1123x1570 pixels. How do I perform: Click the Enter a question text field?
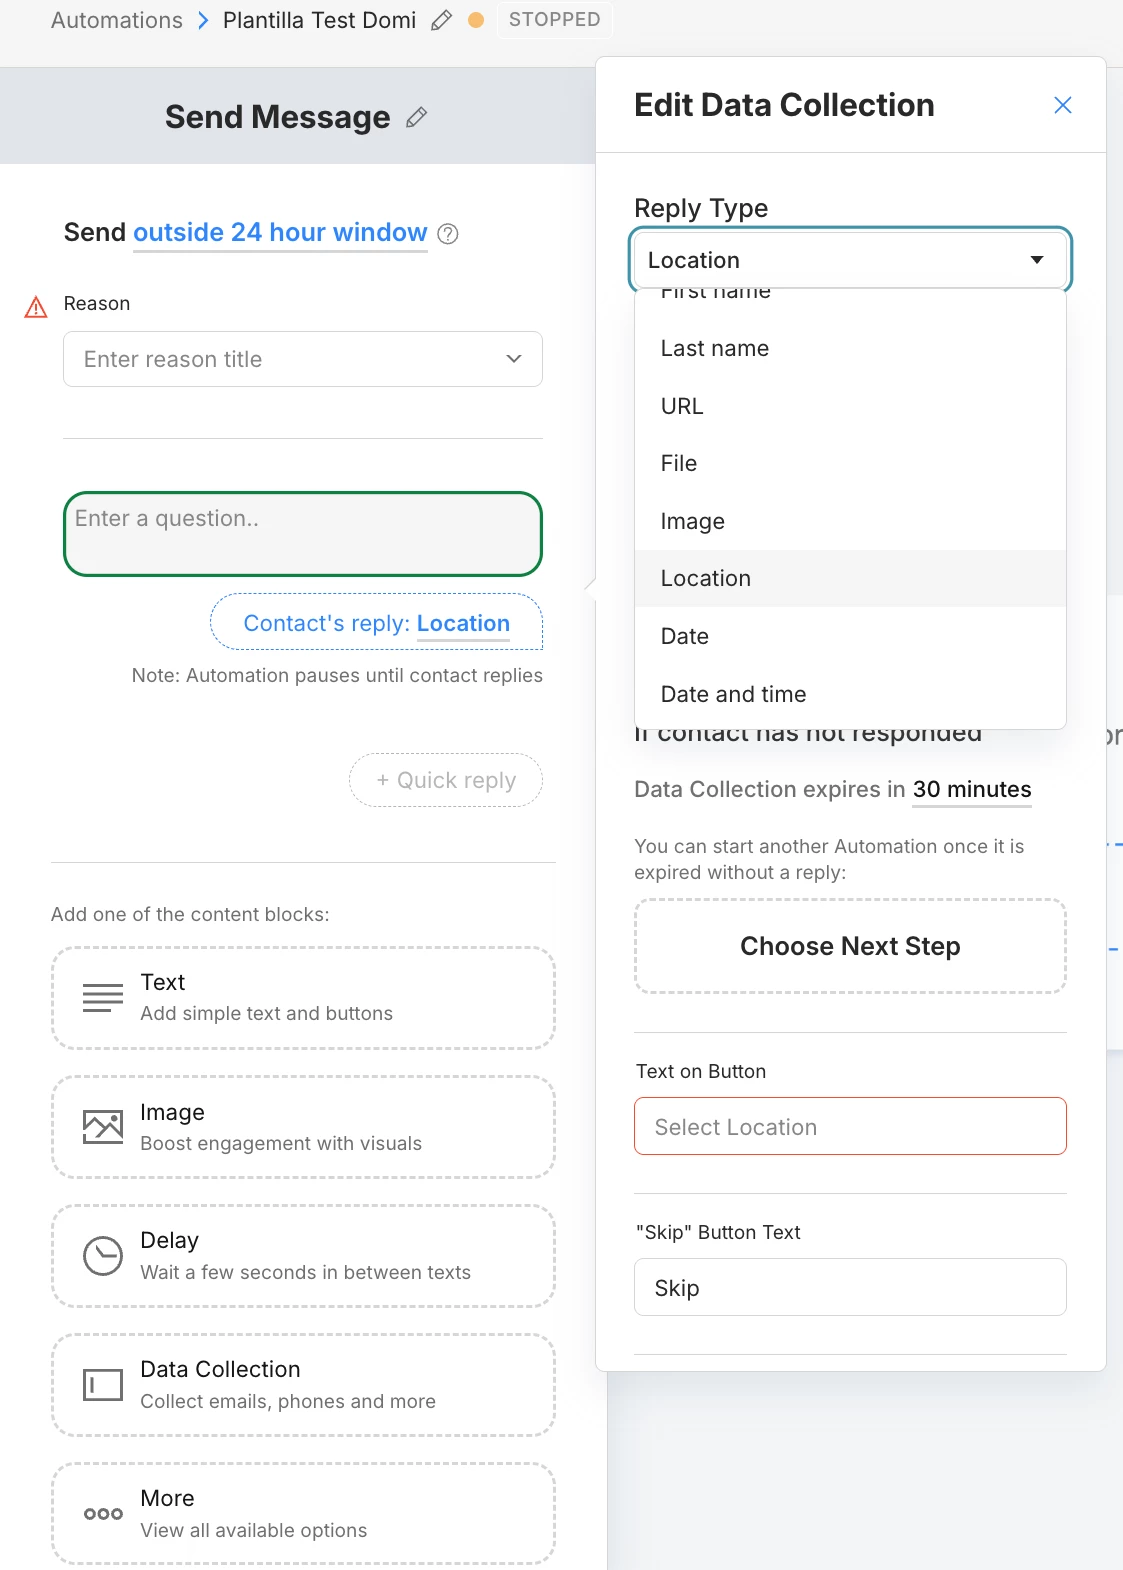click(302, 534)
